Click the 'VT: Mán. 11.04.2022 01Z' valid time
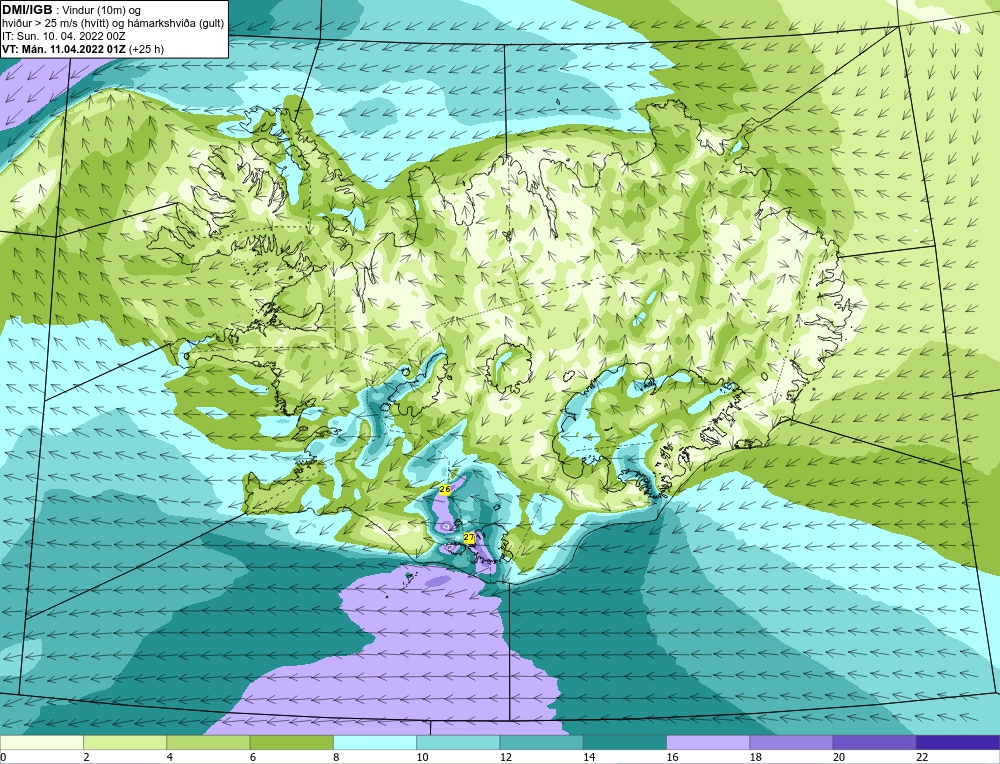The image size is (1000, 764). (x=64, y=49)
